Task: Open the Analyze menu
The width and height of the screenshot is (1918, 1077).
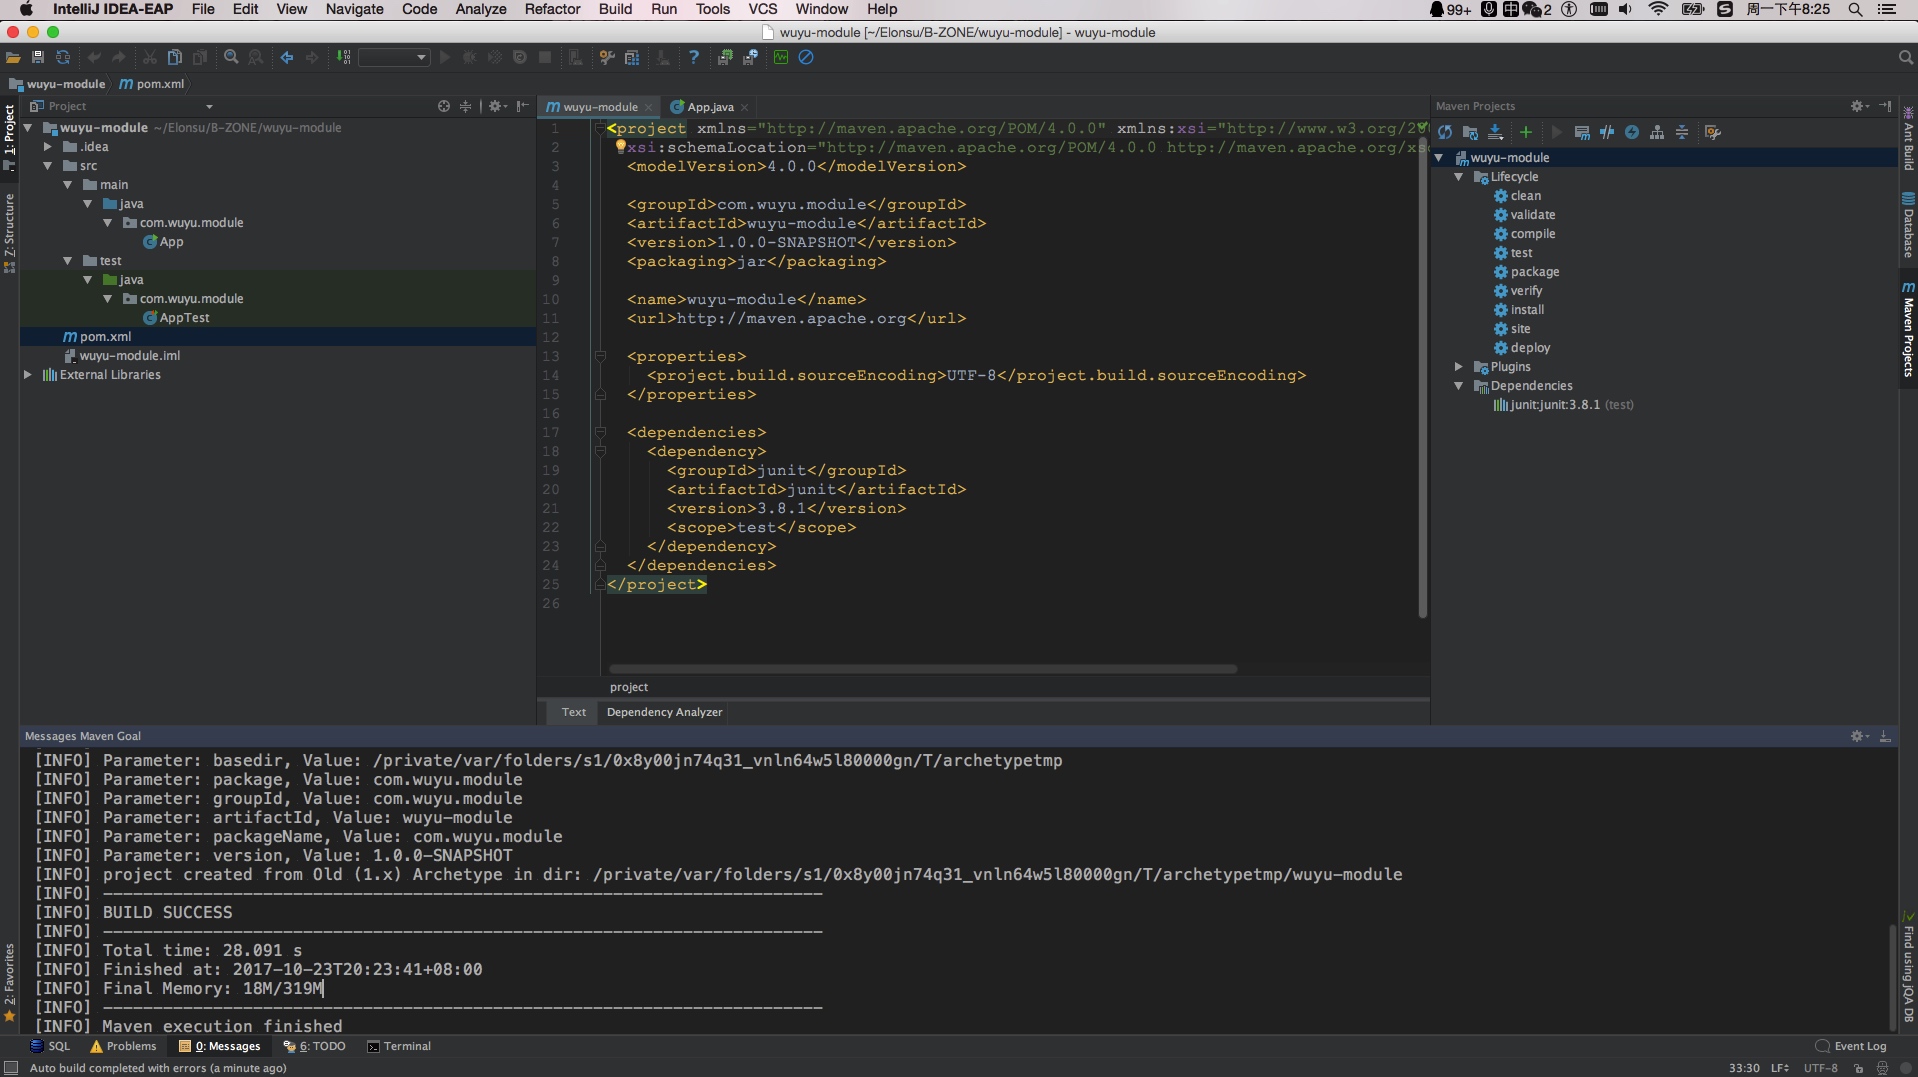Action: [x=480, y=9]
